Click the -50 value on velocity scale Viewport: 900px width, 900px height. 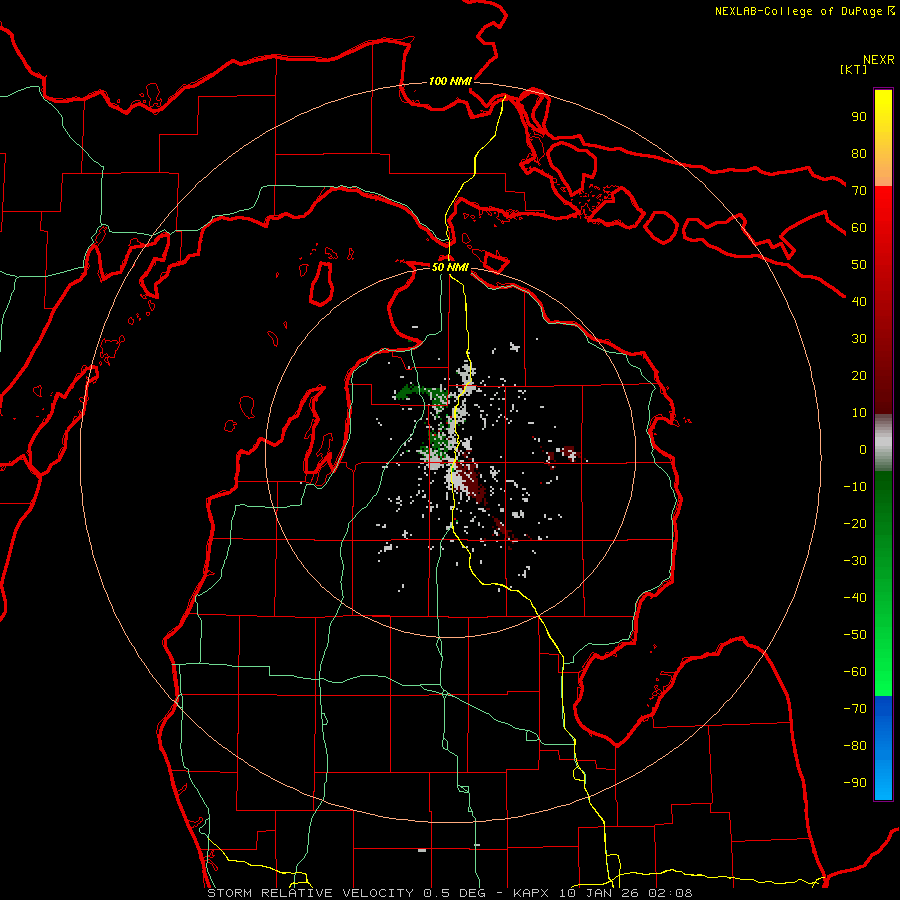(x=855, y=635)
